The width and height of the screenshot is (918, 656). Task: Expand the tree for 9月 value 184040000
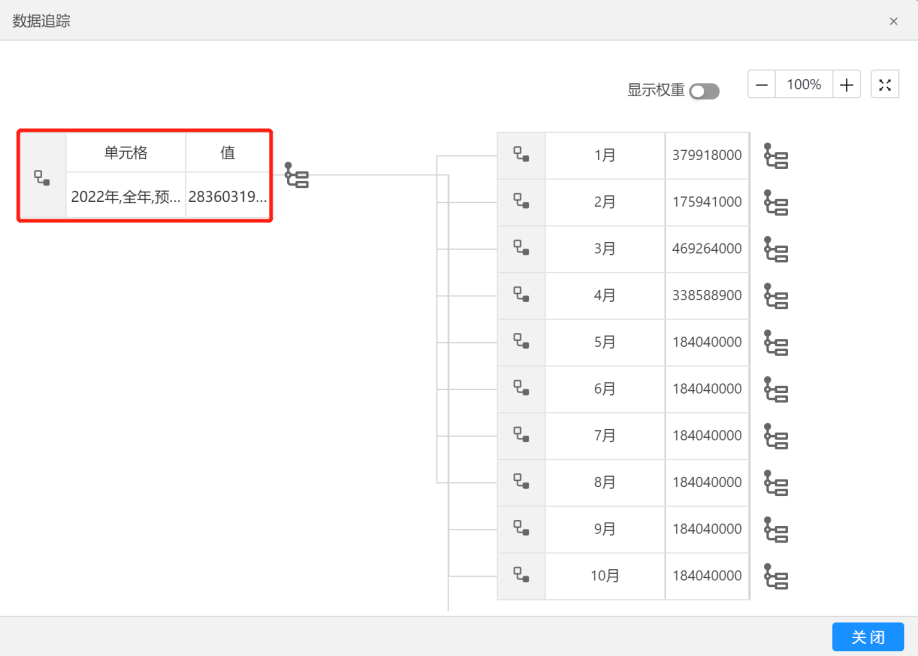pos(776,530)
